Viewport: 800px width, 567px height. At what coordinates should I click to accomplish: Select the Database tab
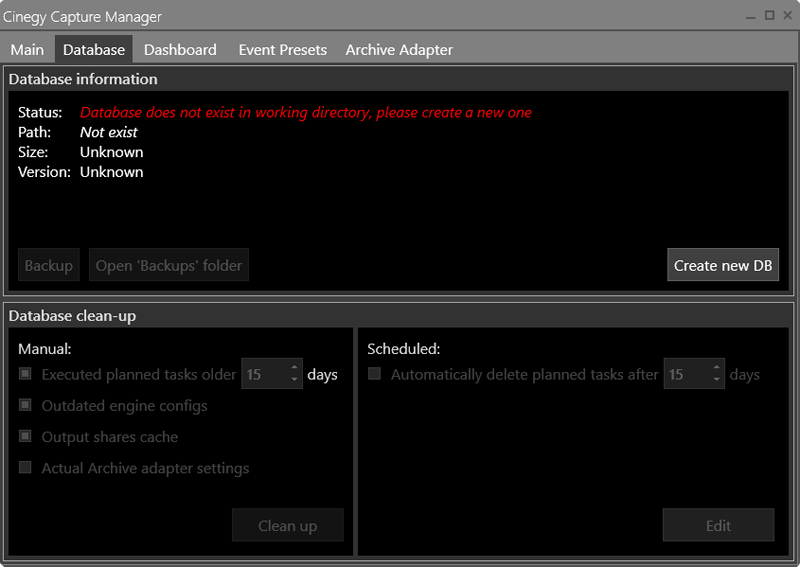[94, 50]
